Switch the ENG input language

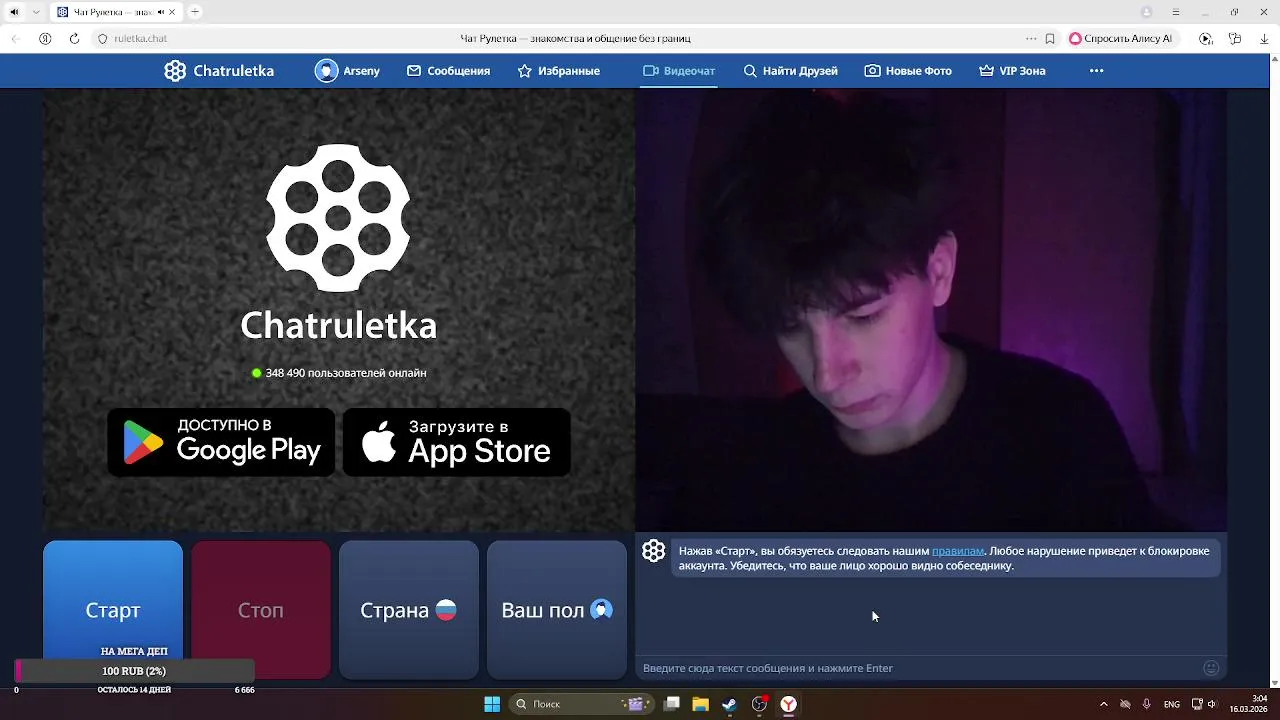click(x=1171, y=704)
